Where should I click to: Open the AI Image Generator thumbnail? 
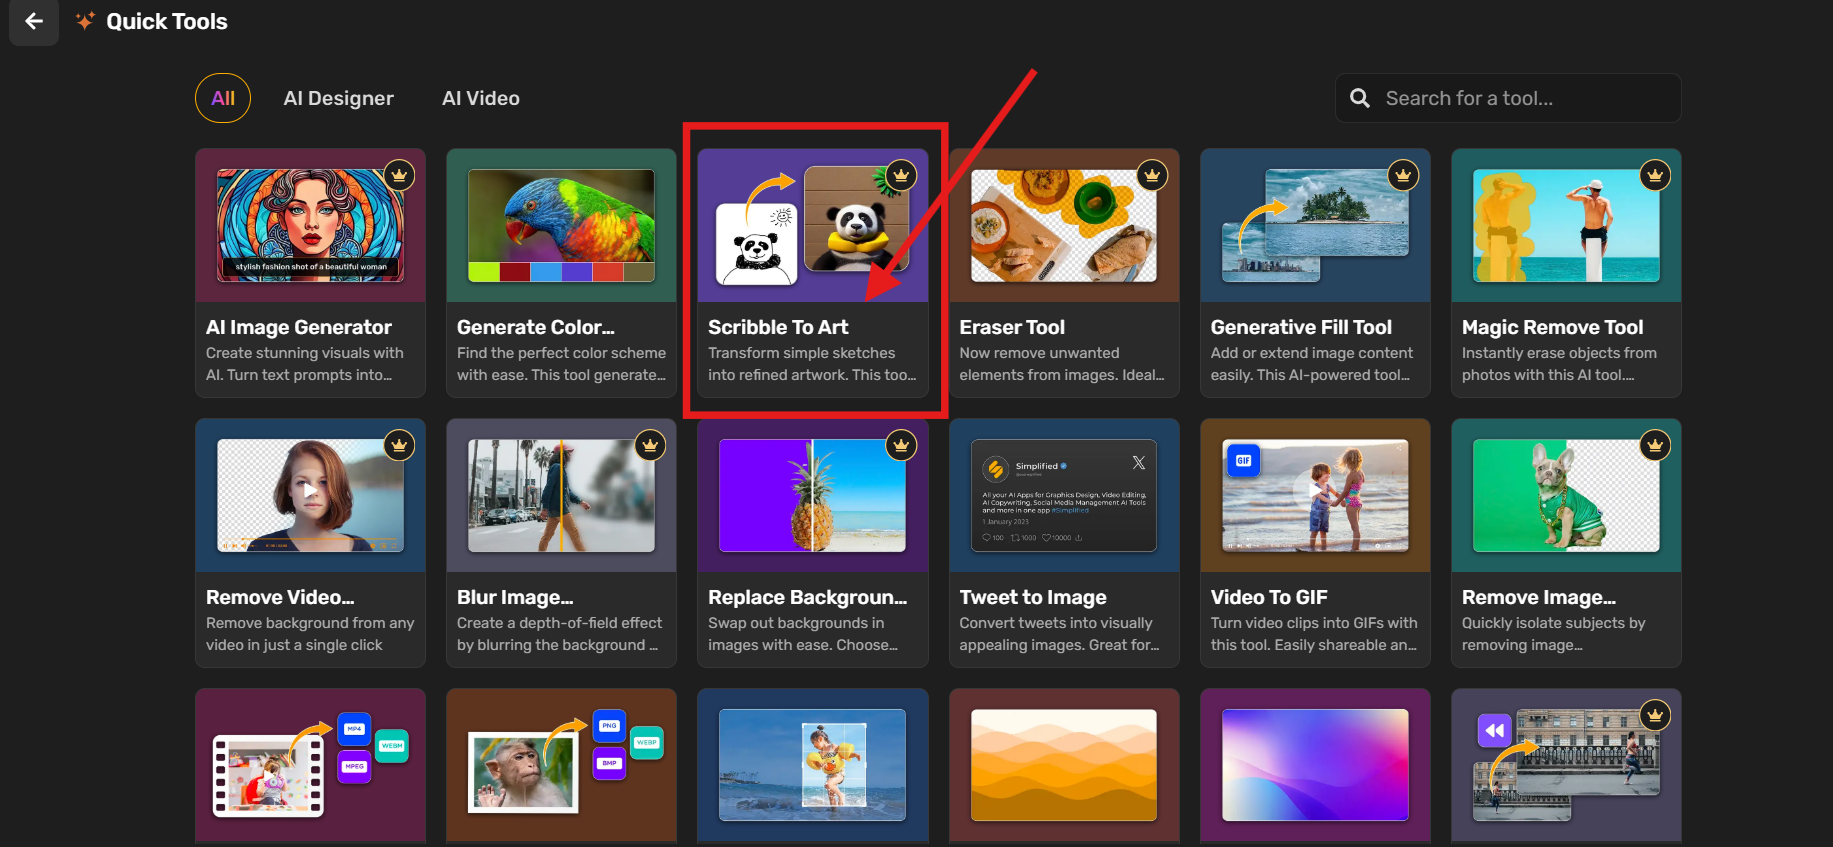pos(311,225)
